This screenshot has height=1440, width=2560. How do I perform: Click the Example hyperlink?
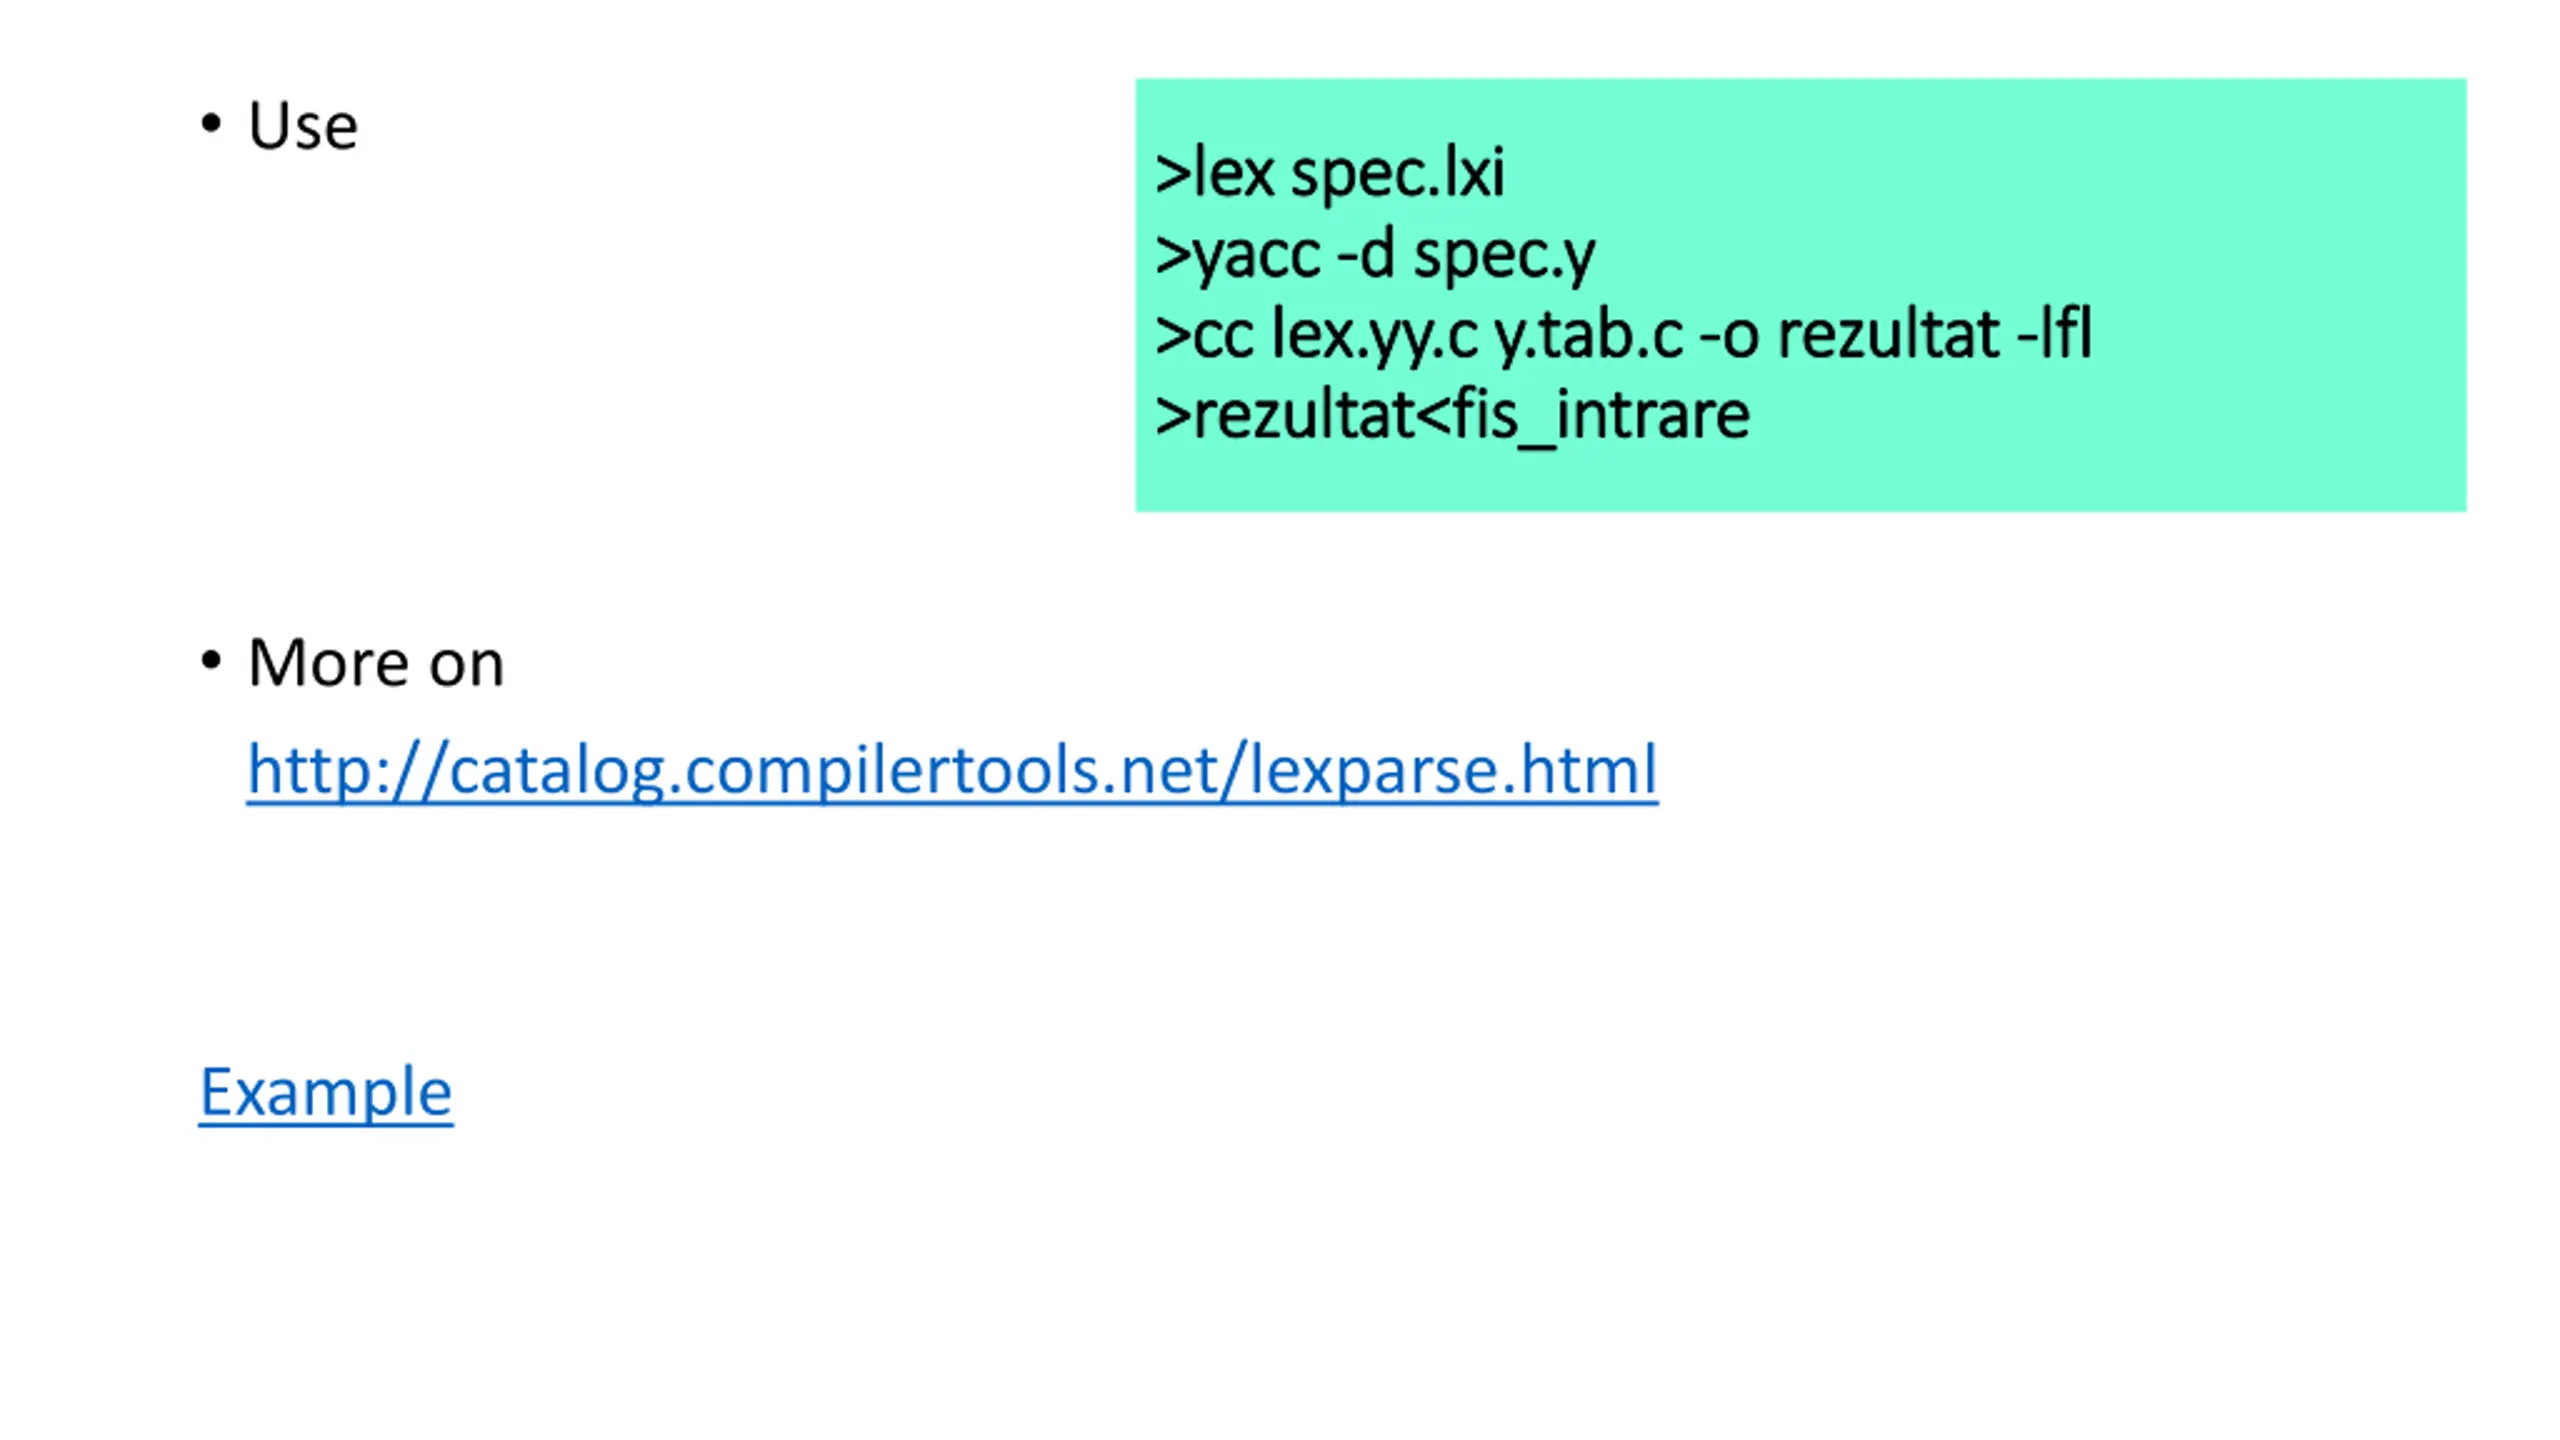(326, 1091)
